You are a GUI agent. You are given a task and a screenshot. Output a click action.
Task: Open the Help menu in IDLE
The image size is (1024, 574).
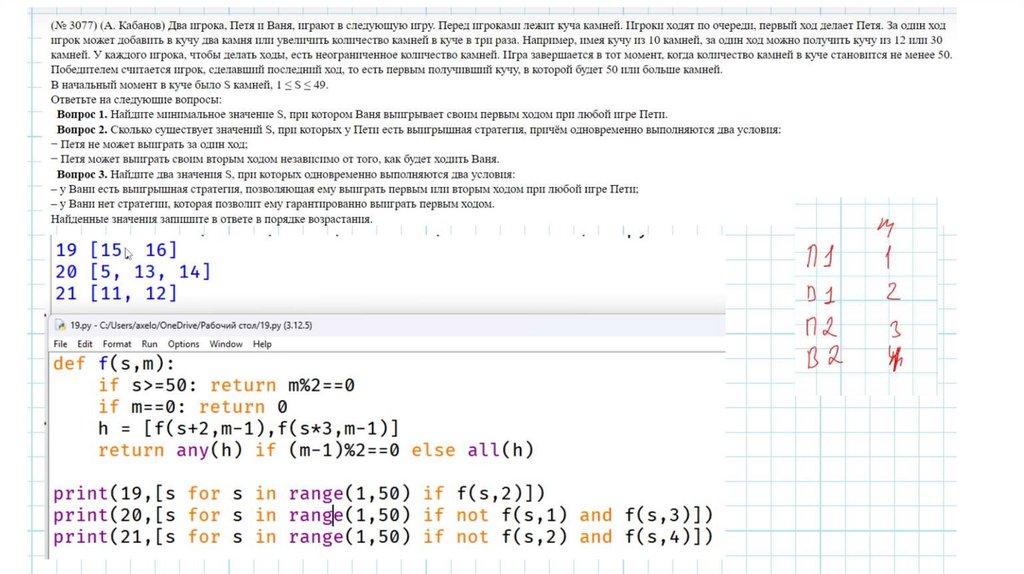point(262,343)
